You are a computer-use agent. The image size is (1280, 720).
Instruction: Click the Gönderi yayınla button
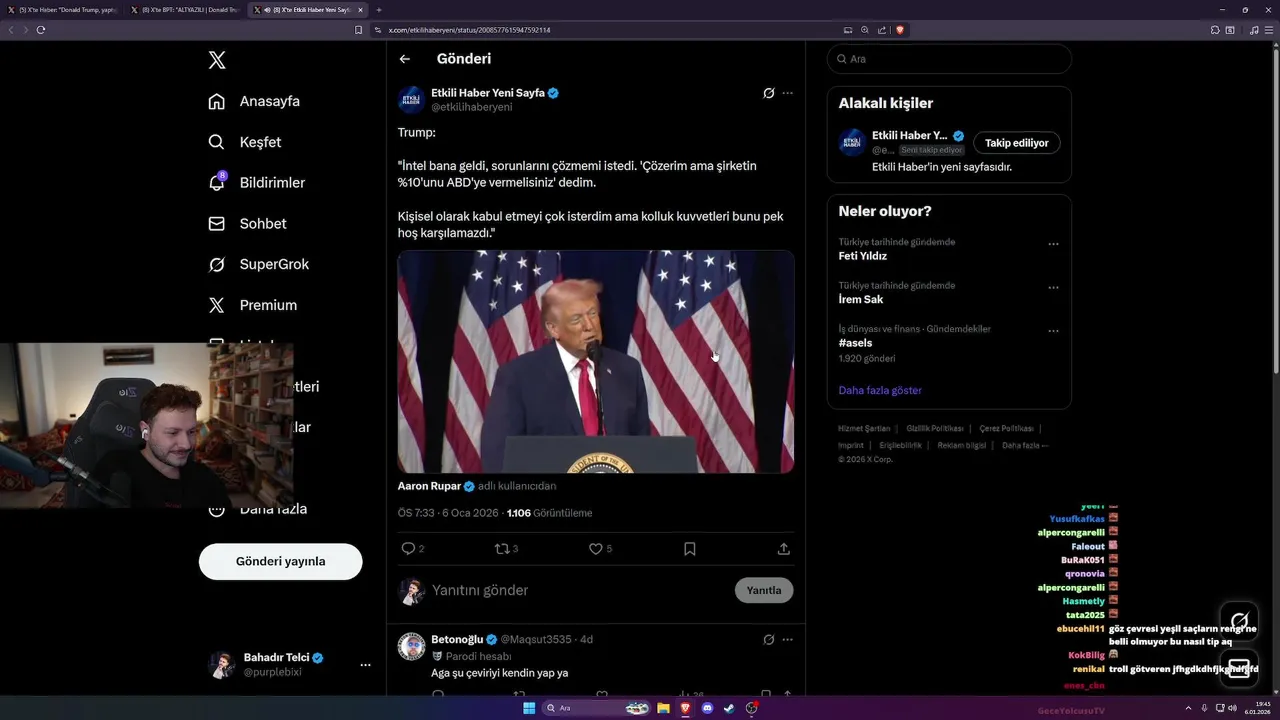280,561
